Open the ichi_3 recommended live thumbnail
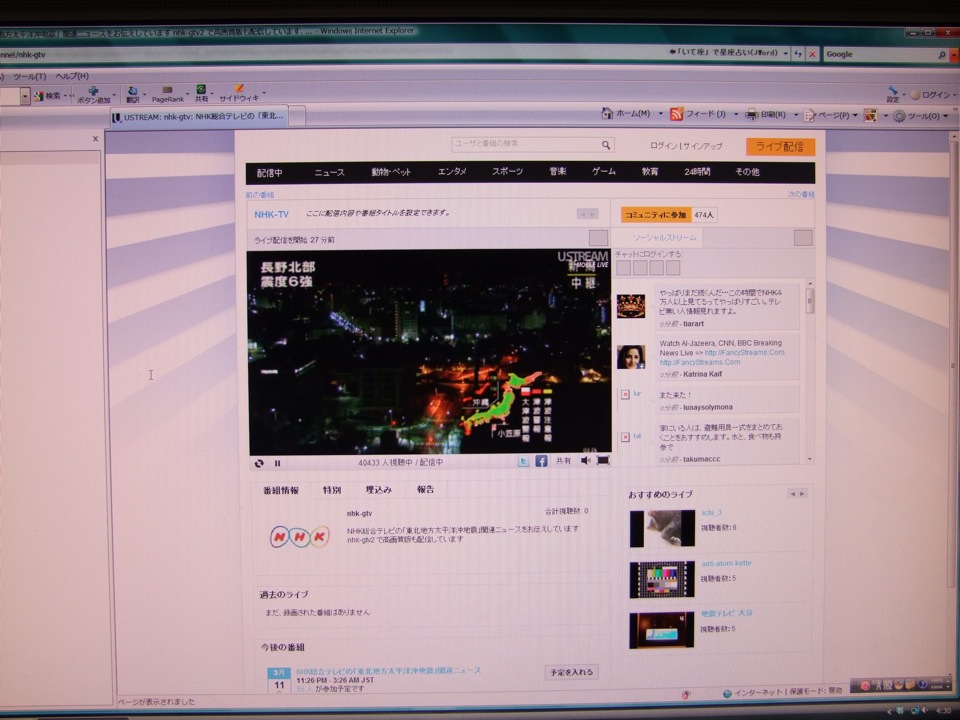 pos(662,528)
